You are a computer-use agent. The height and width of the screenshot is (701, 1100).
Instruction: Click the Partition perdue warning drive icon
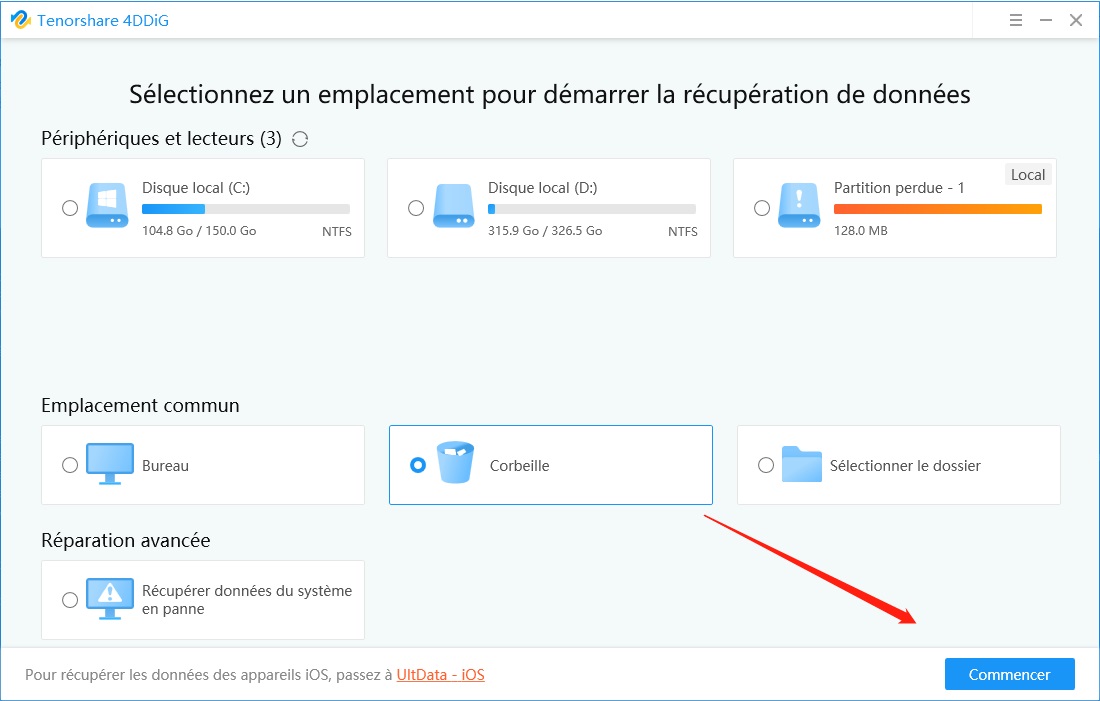tap(799, 206)
